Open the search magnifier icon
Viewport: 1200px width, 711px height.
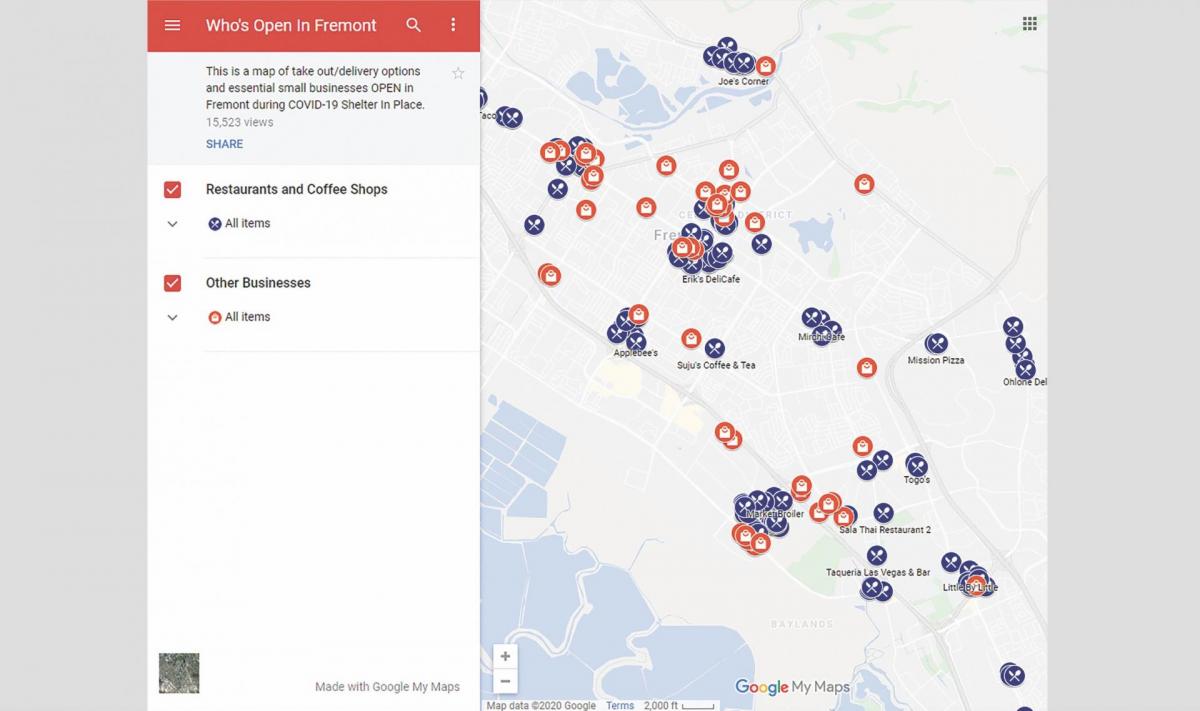coord(413,25)
